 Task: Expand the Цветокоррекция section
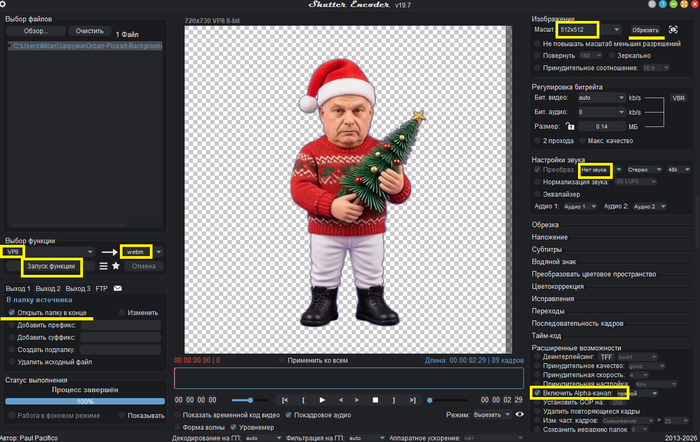pos(558,286)
